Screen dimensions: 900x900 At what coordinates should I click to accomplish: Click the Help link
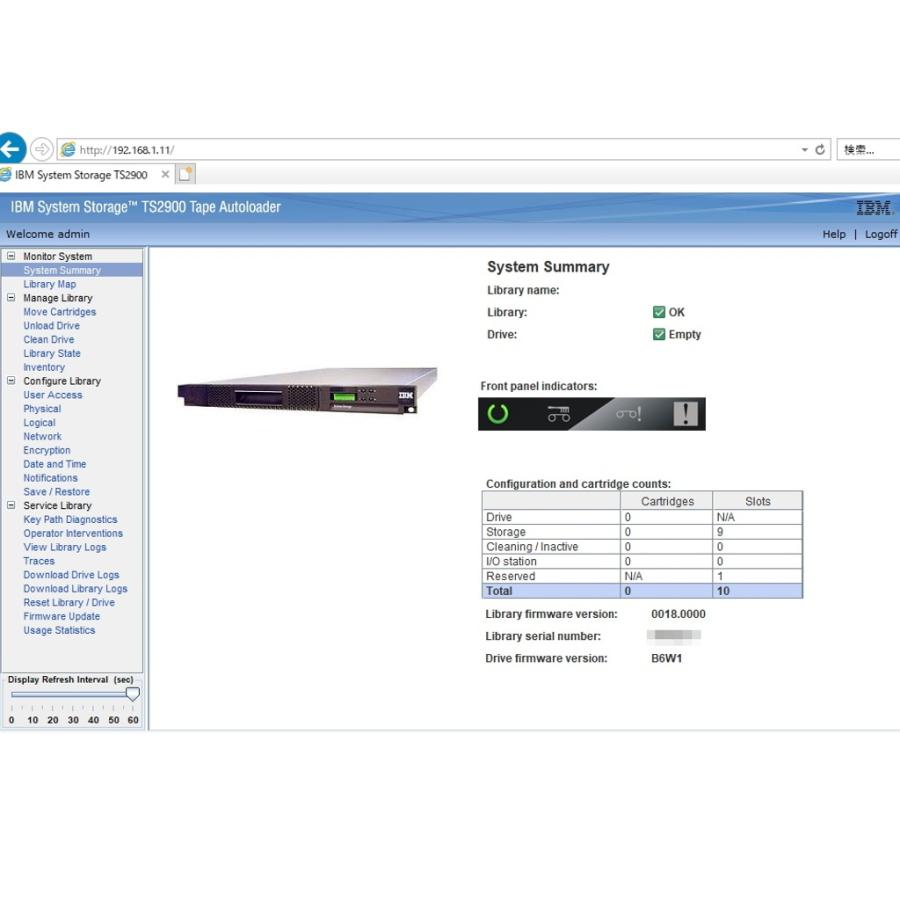(x=833, y=234)
